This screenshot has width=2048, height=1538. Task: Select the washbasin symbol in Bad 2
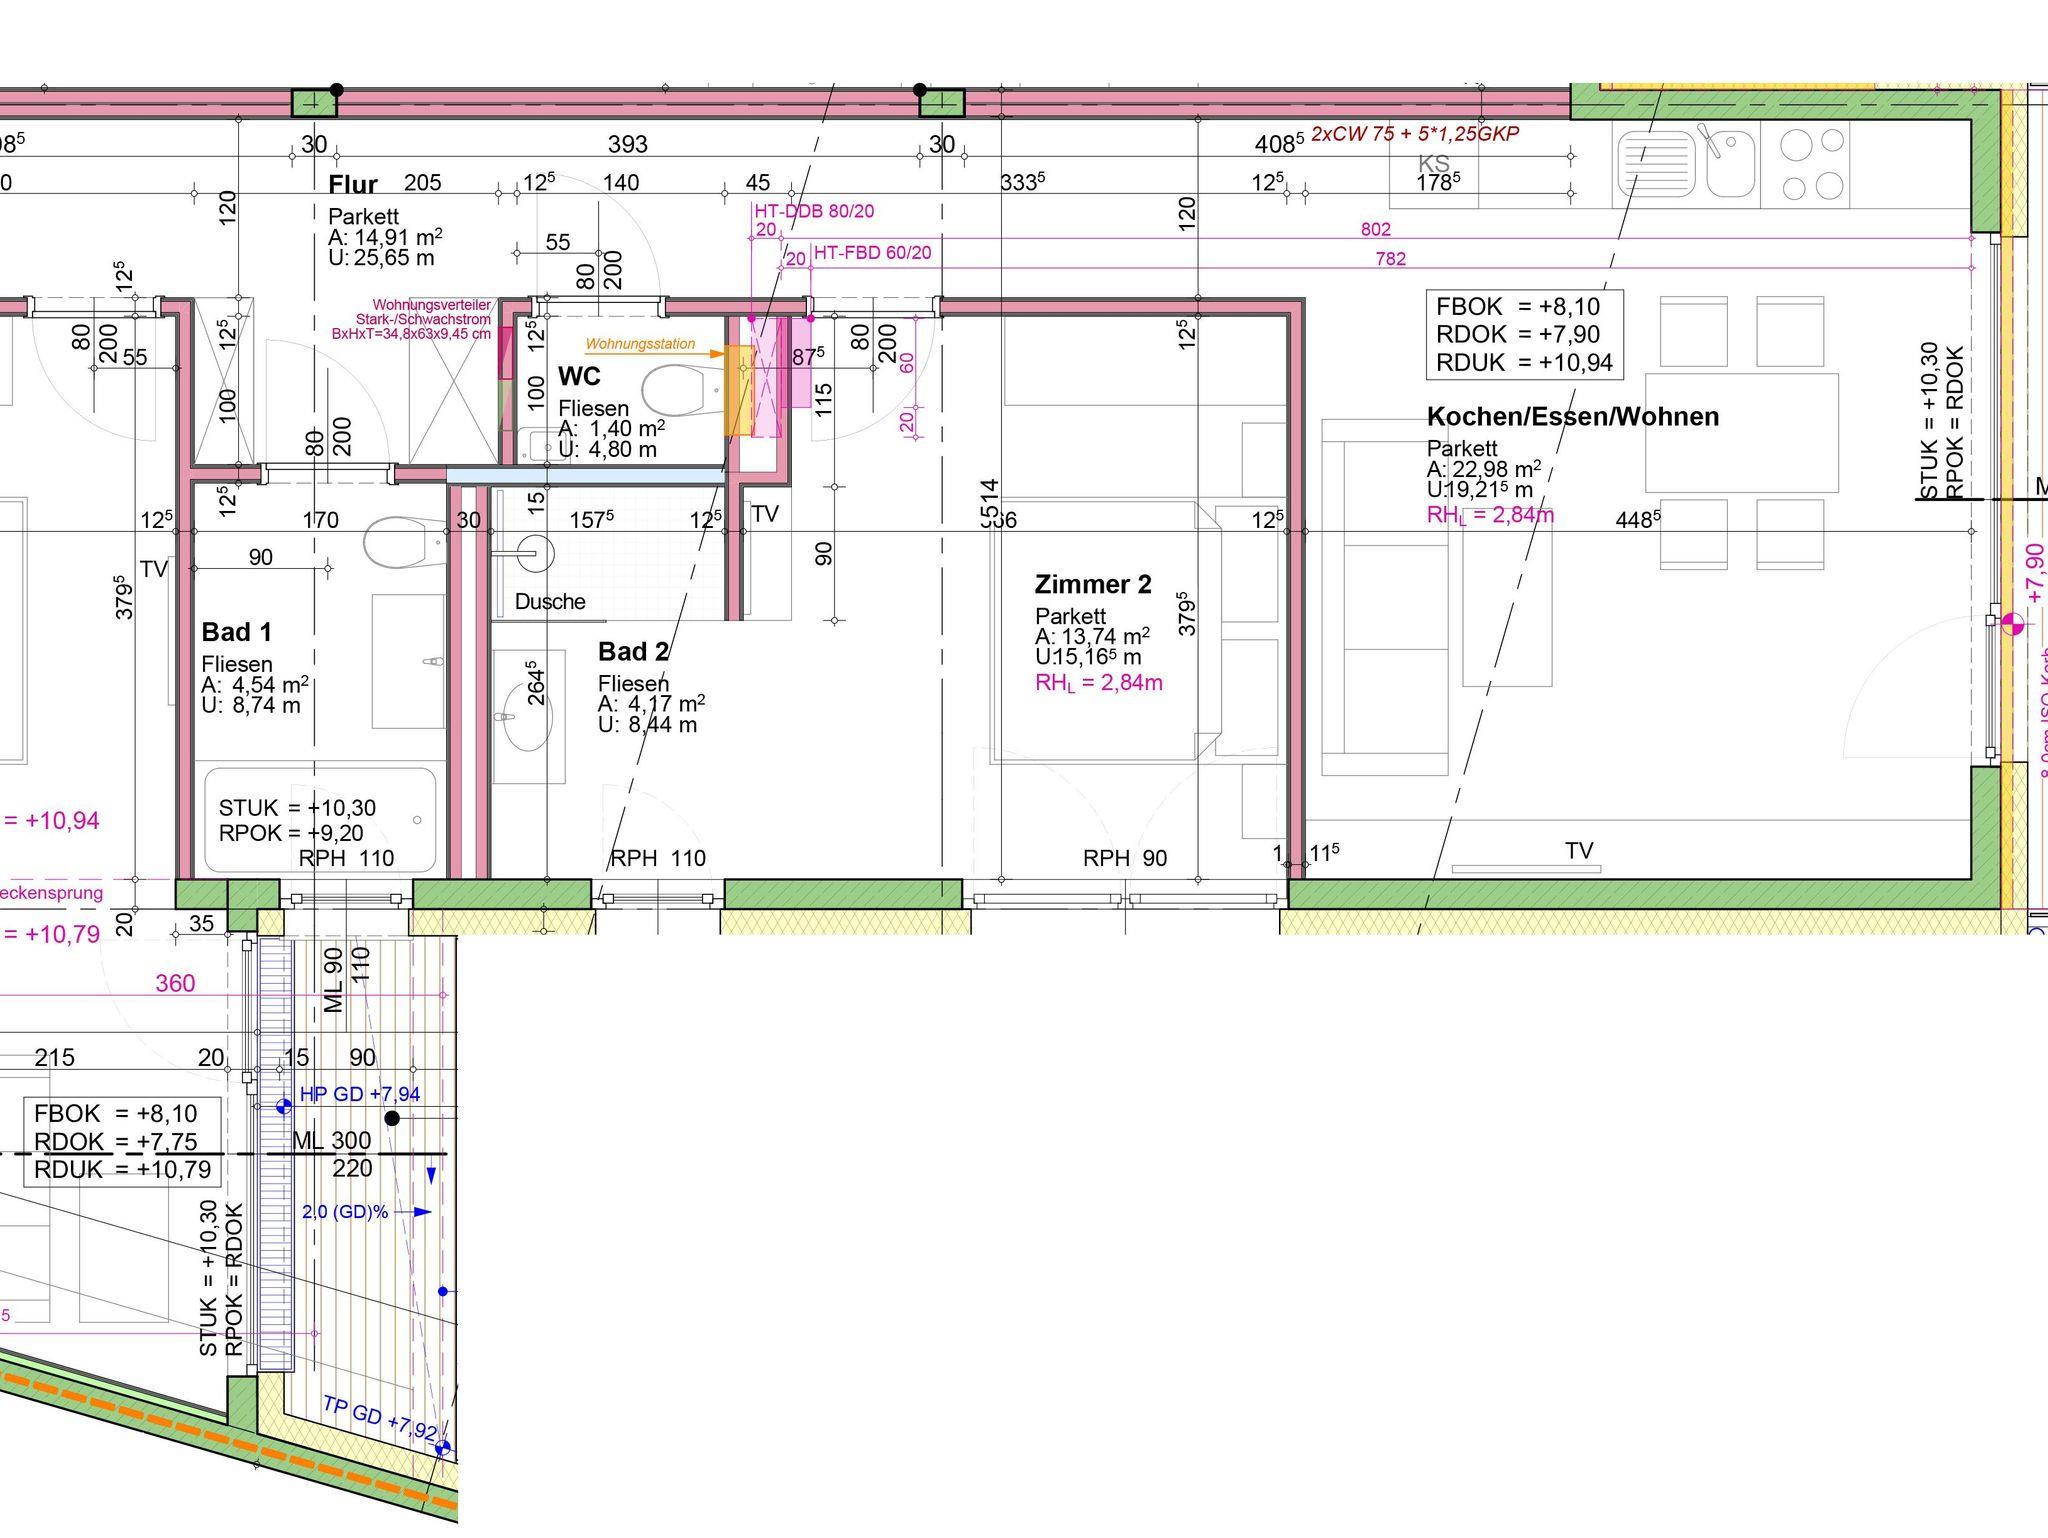pyautogui.click(x=527, y=718)
